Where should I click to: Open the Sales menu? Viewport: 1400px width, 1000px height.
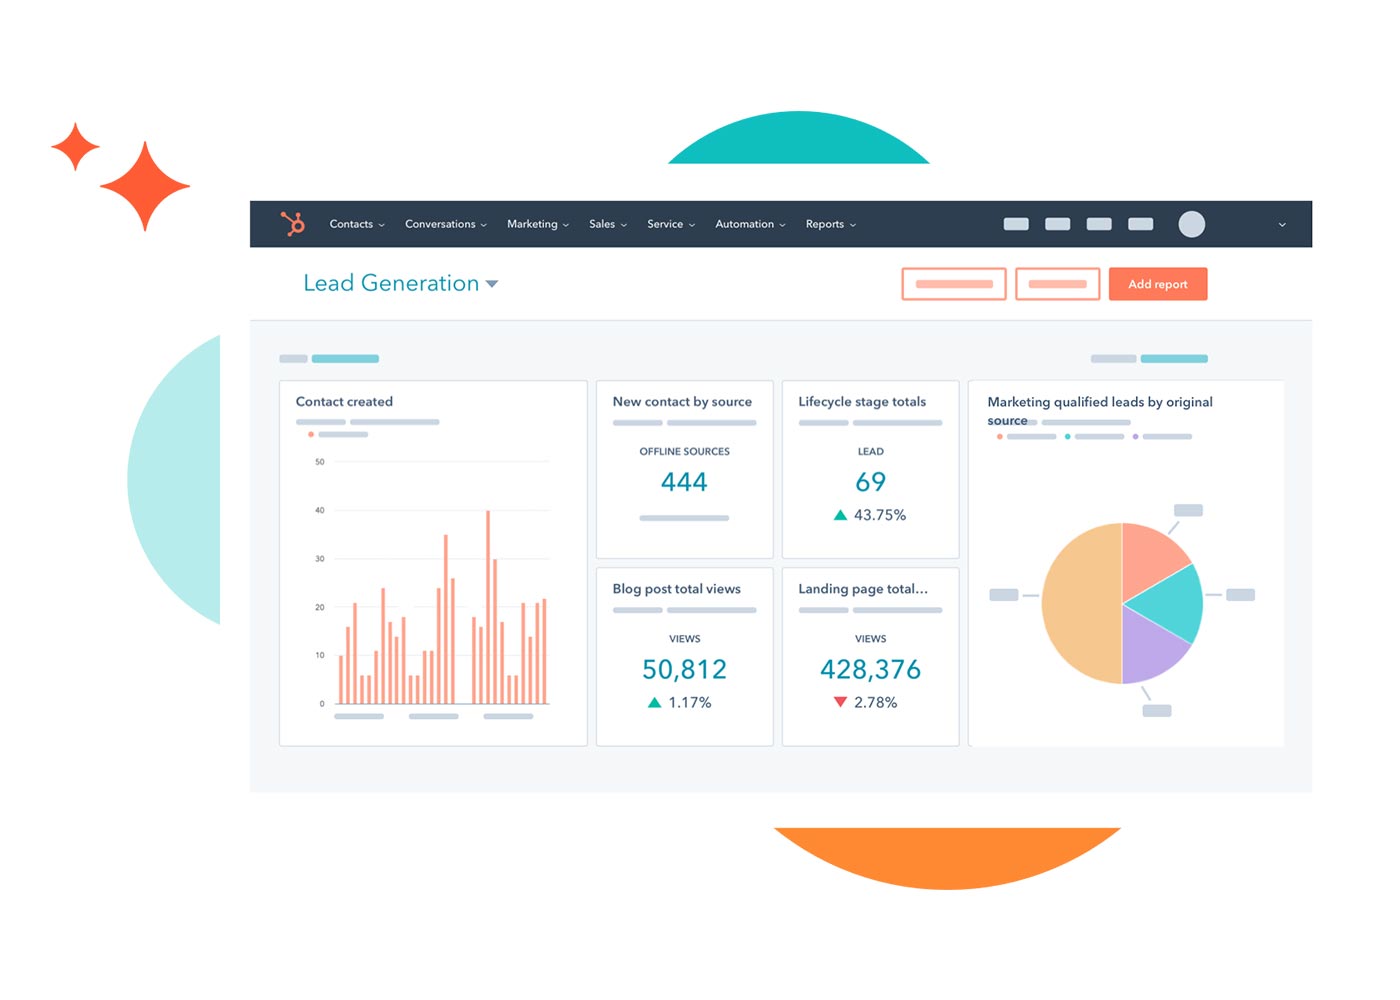pyautogui.click(x=608, y=224)
